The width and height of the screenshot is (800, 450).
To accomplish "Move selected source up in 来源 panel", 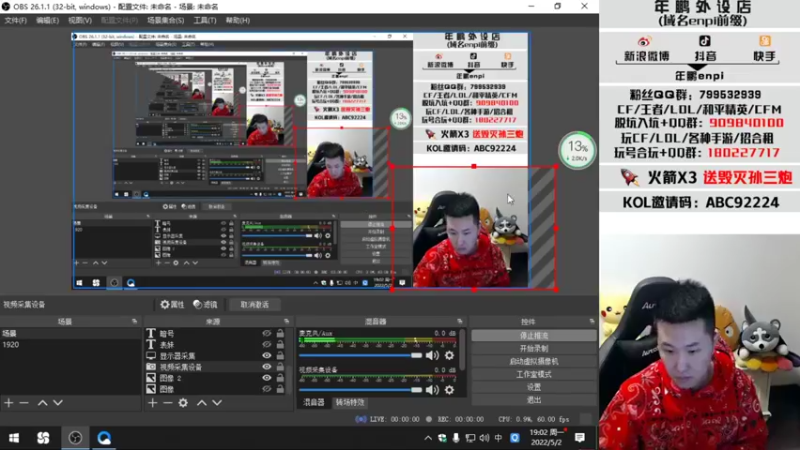I will click(202, 403).
